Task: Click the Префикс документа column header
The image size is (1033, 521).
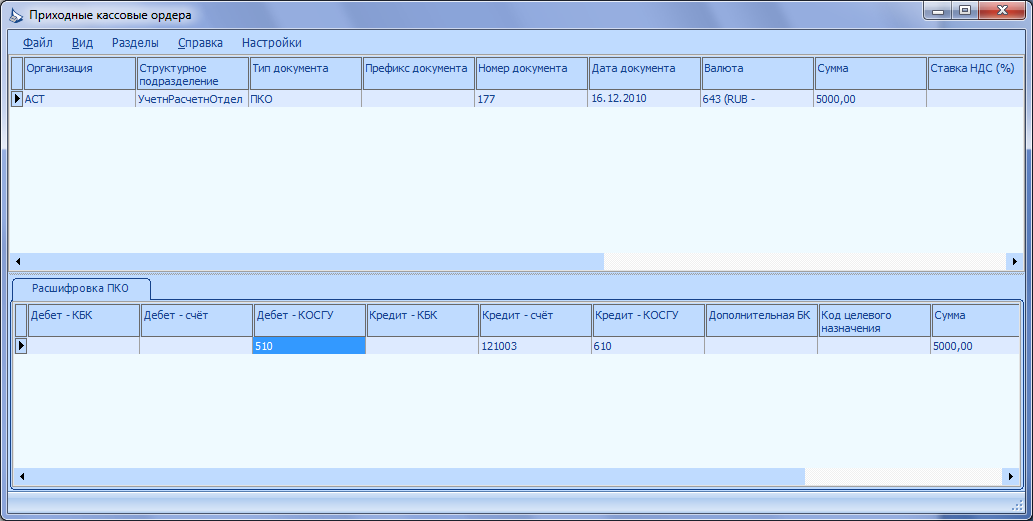Action: pyautogui.click(x=419, y=74)
